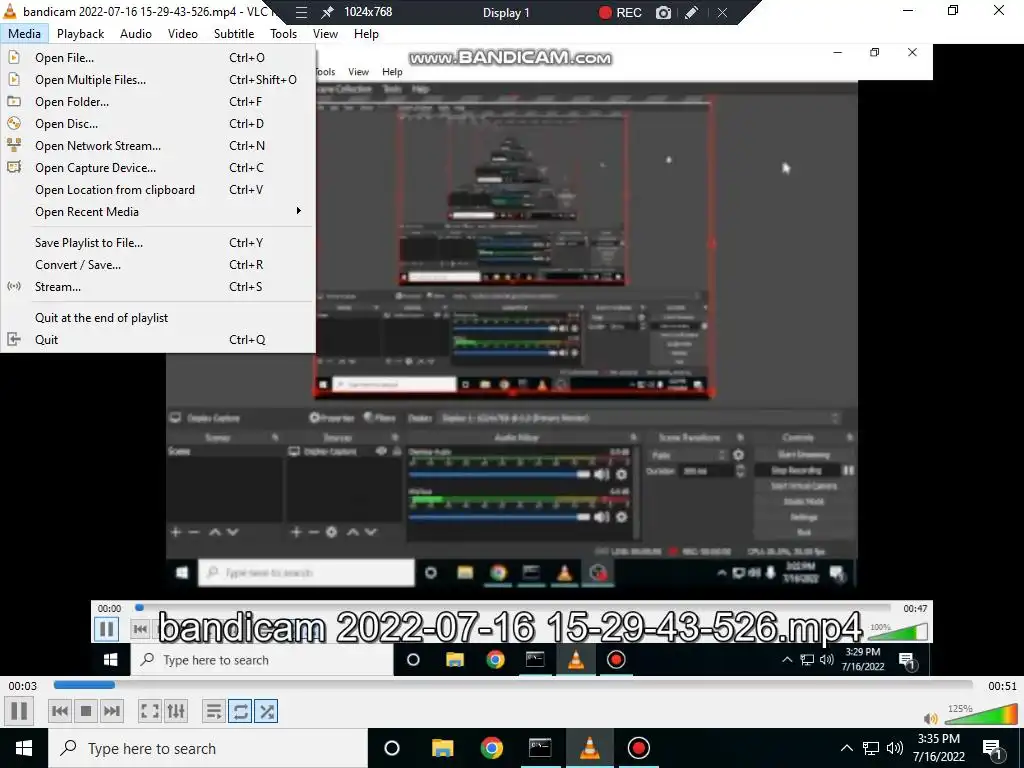Click the Open File icon in menu
1024x768 pixels.
[14, 57]
